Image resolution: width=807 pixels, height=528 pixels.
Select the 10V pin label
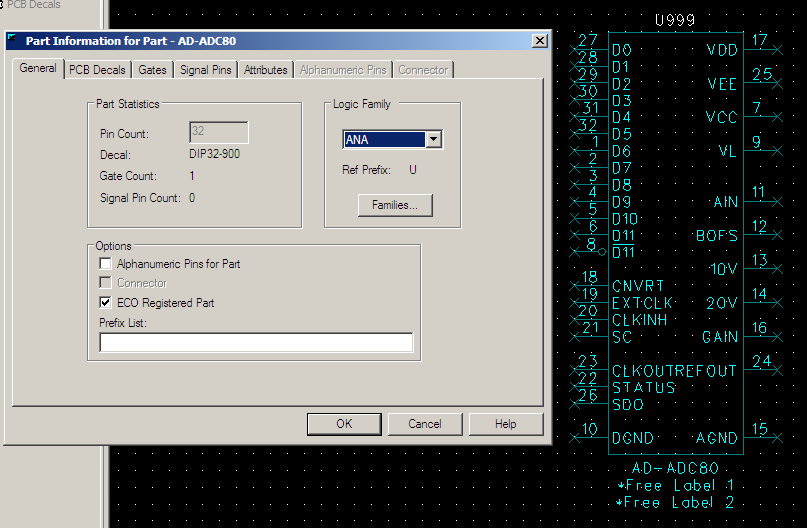(x=723, y=269)
